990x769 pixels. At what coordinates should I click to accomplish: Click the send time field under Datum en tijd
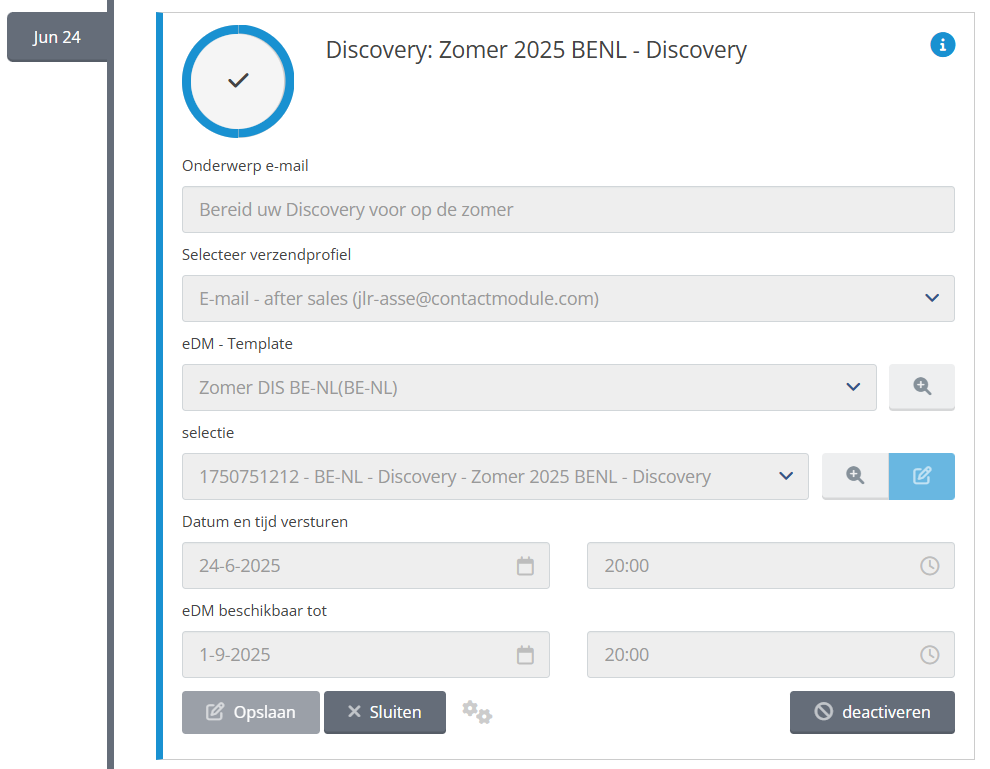click(770, 566)
